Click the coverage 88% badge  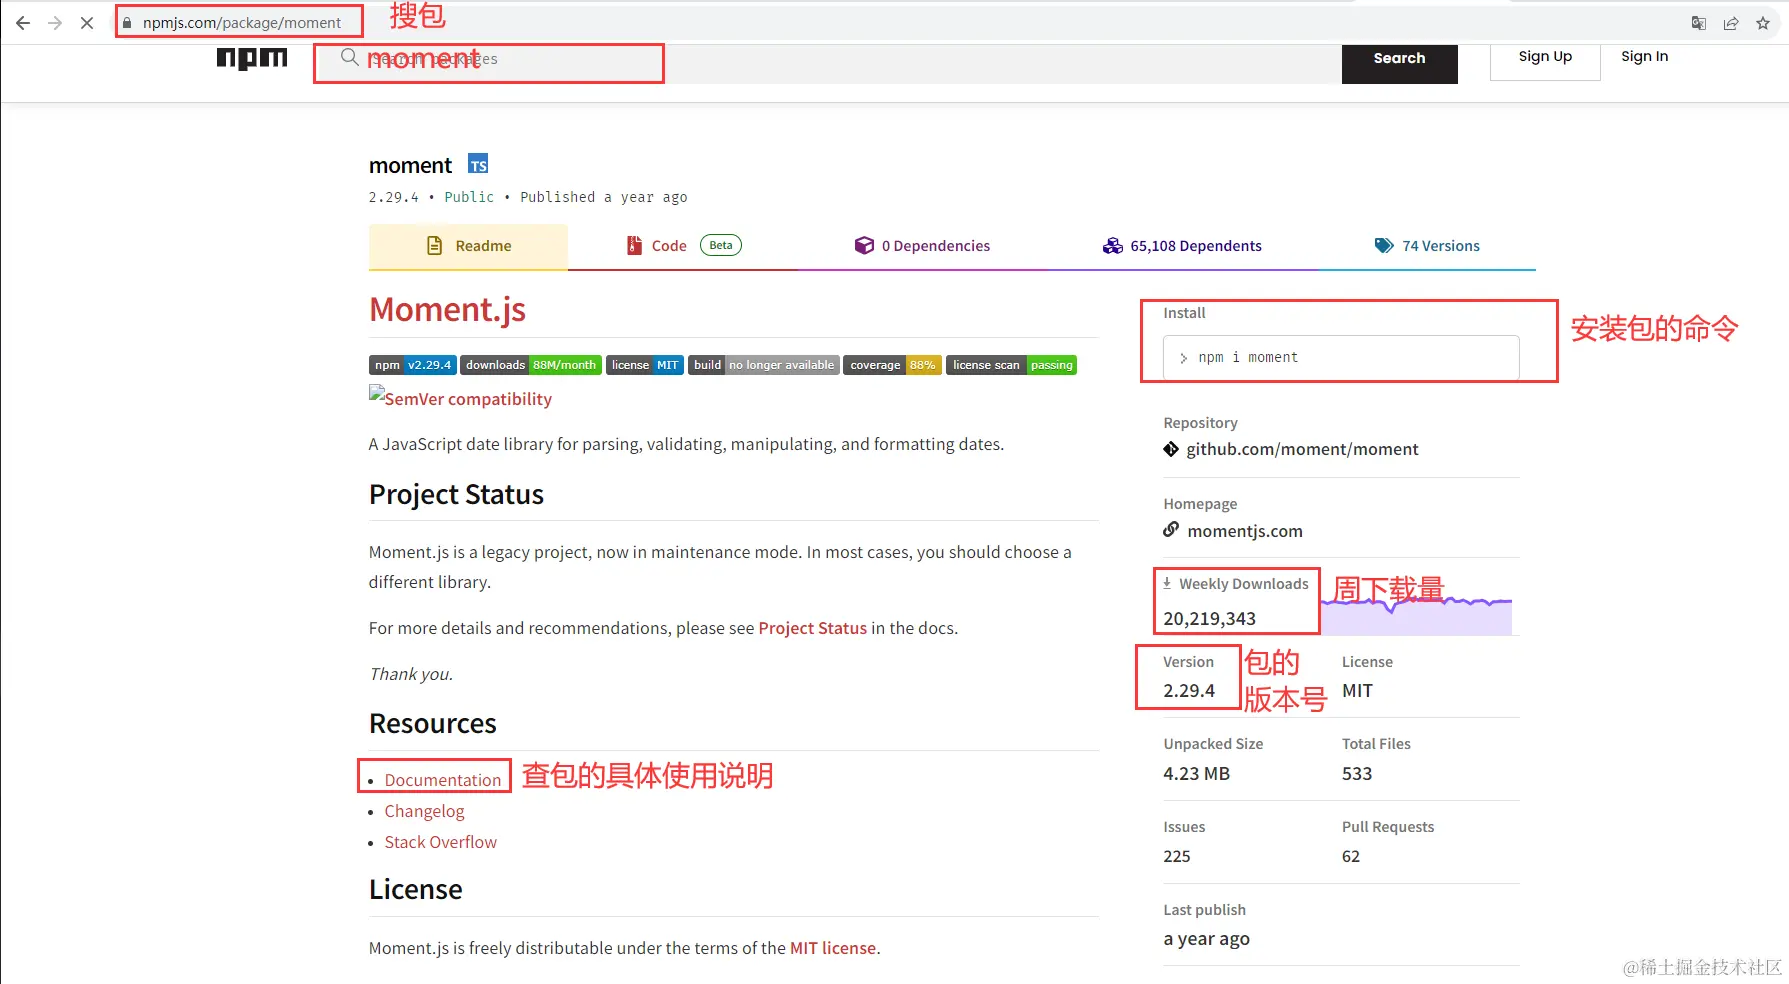coord(892,365)
